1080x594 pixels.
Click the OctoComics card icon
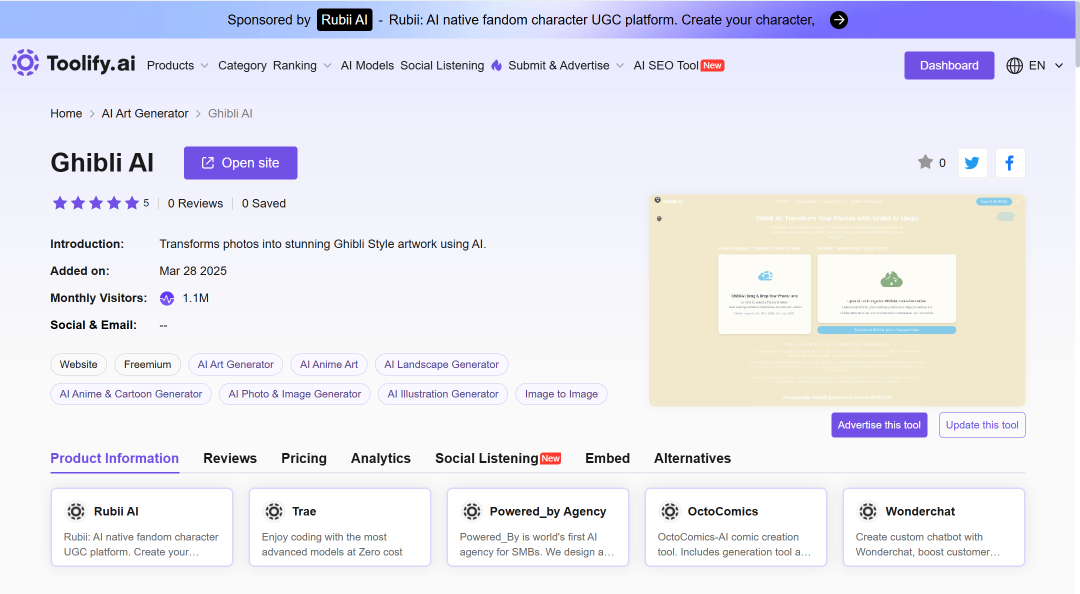pos(670,511)
